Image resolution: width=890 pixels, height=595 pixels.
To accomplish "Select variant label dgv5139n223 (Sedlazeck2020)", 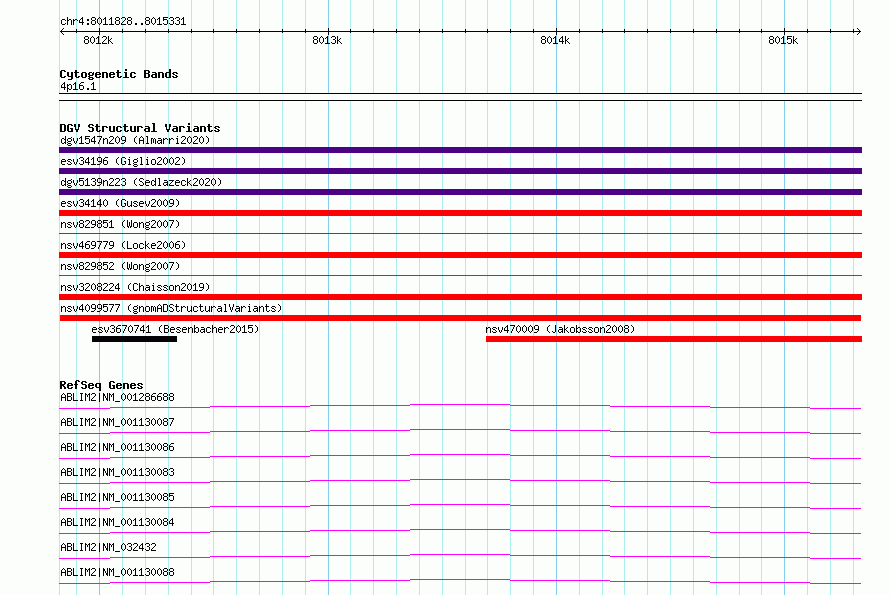I will click(x=141, y=182).
